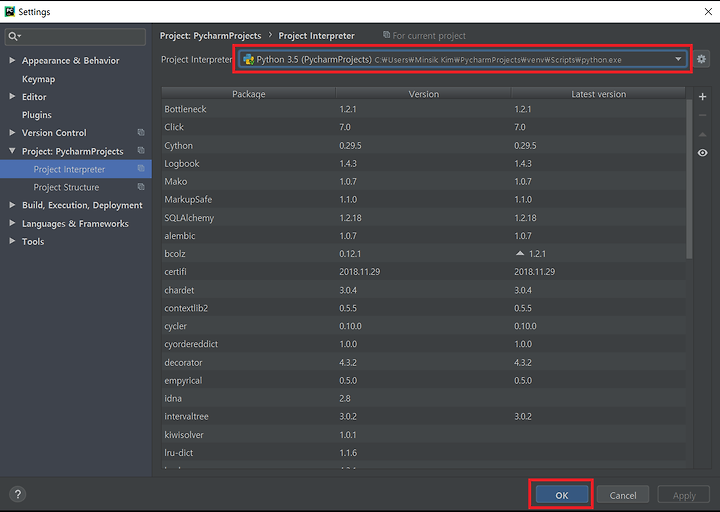Select Project Interpreter tree item
Screen dimensions: 720x512
(x=76, y=169)
